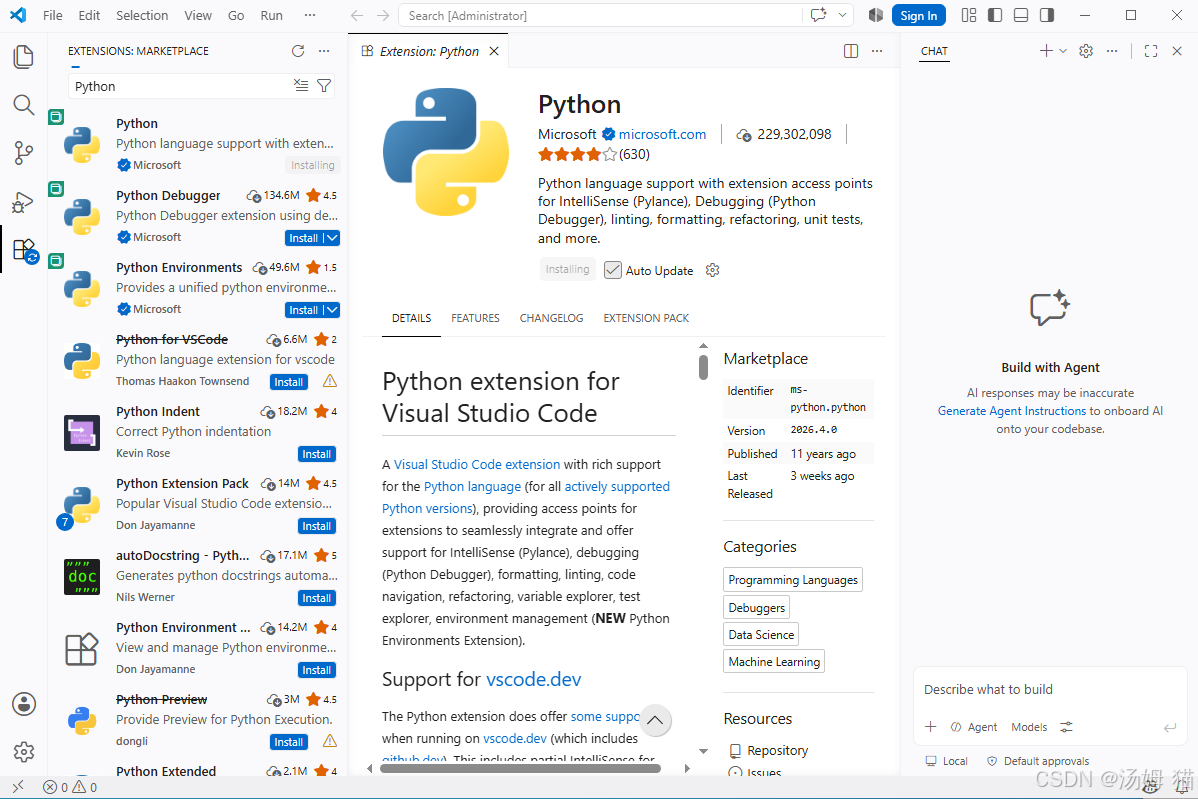Image resolution: width=1198 pixels, height=799 pixels.
Task: Follow the vscode.dev heading link
Action: tap(533, 679)
